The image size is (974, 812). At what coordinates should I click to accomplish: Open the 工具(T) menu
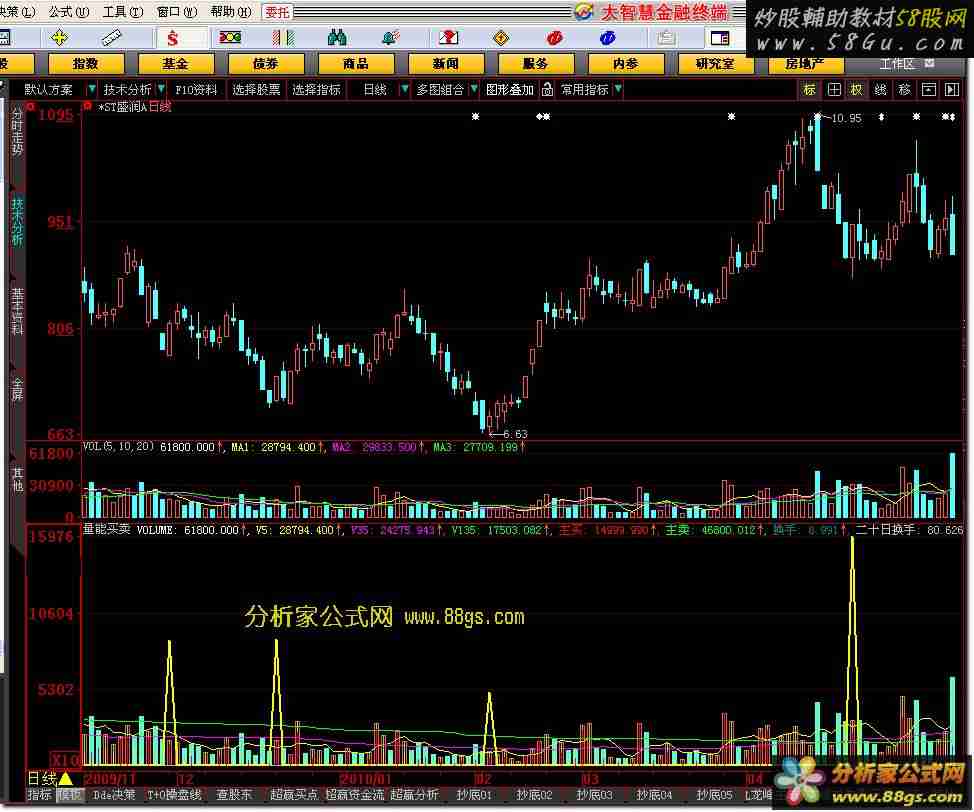[x=123, y=11]
